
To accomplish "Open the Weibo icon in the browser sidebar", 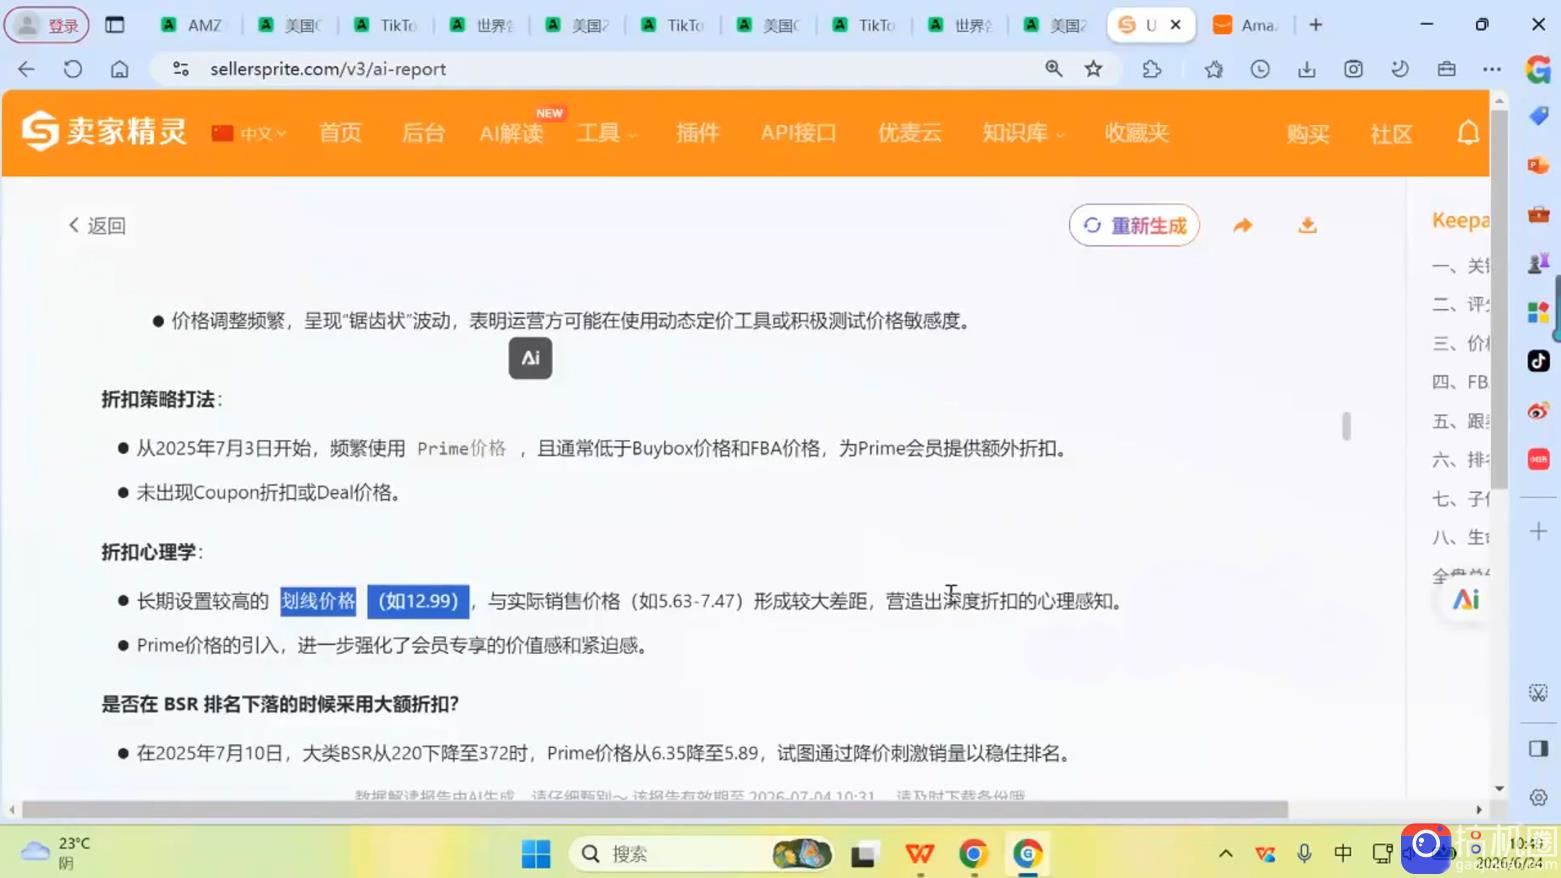I will tap(1538, 411).
